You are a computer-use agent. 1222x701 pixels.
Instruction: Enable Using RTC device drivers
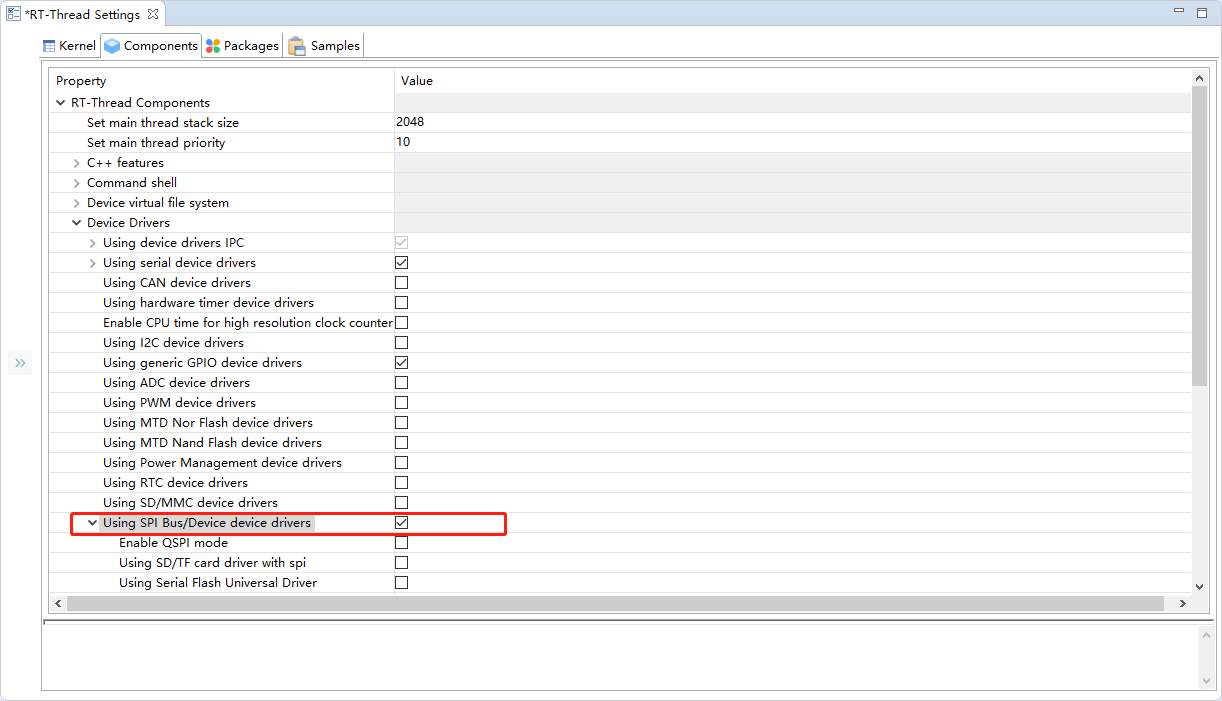pyautogui.click(x=401, y=483)
